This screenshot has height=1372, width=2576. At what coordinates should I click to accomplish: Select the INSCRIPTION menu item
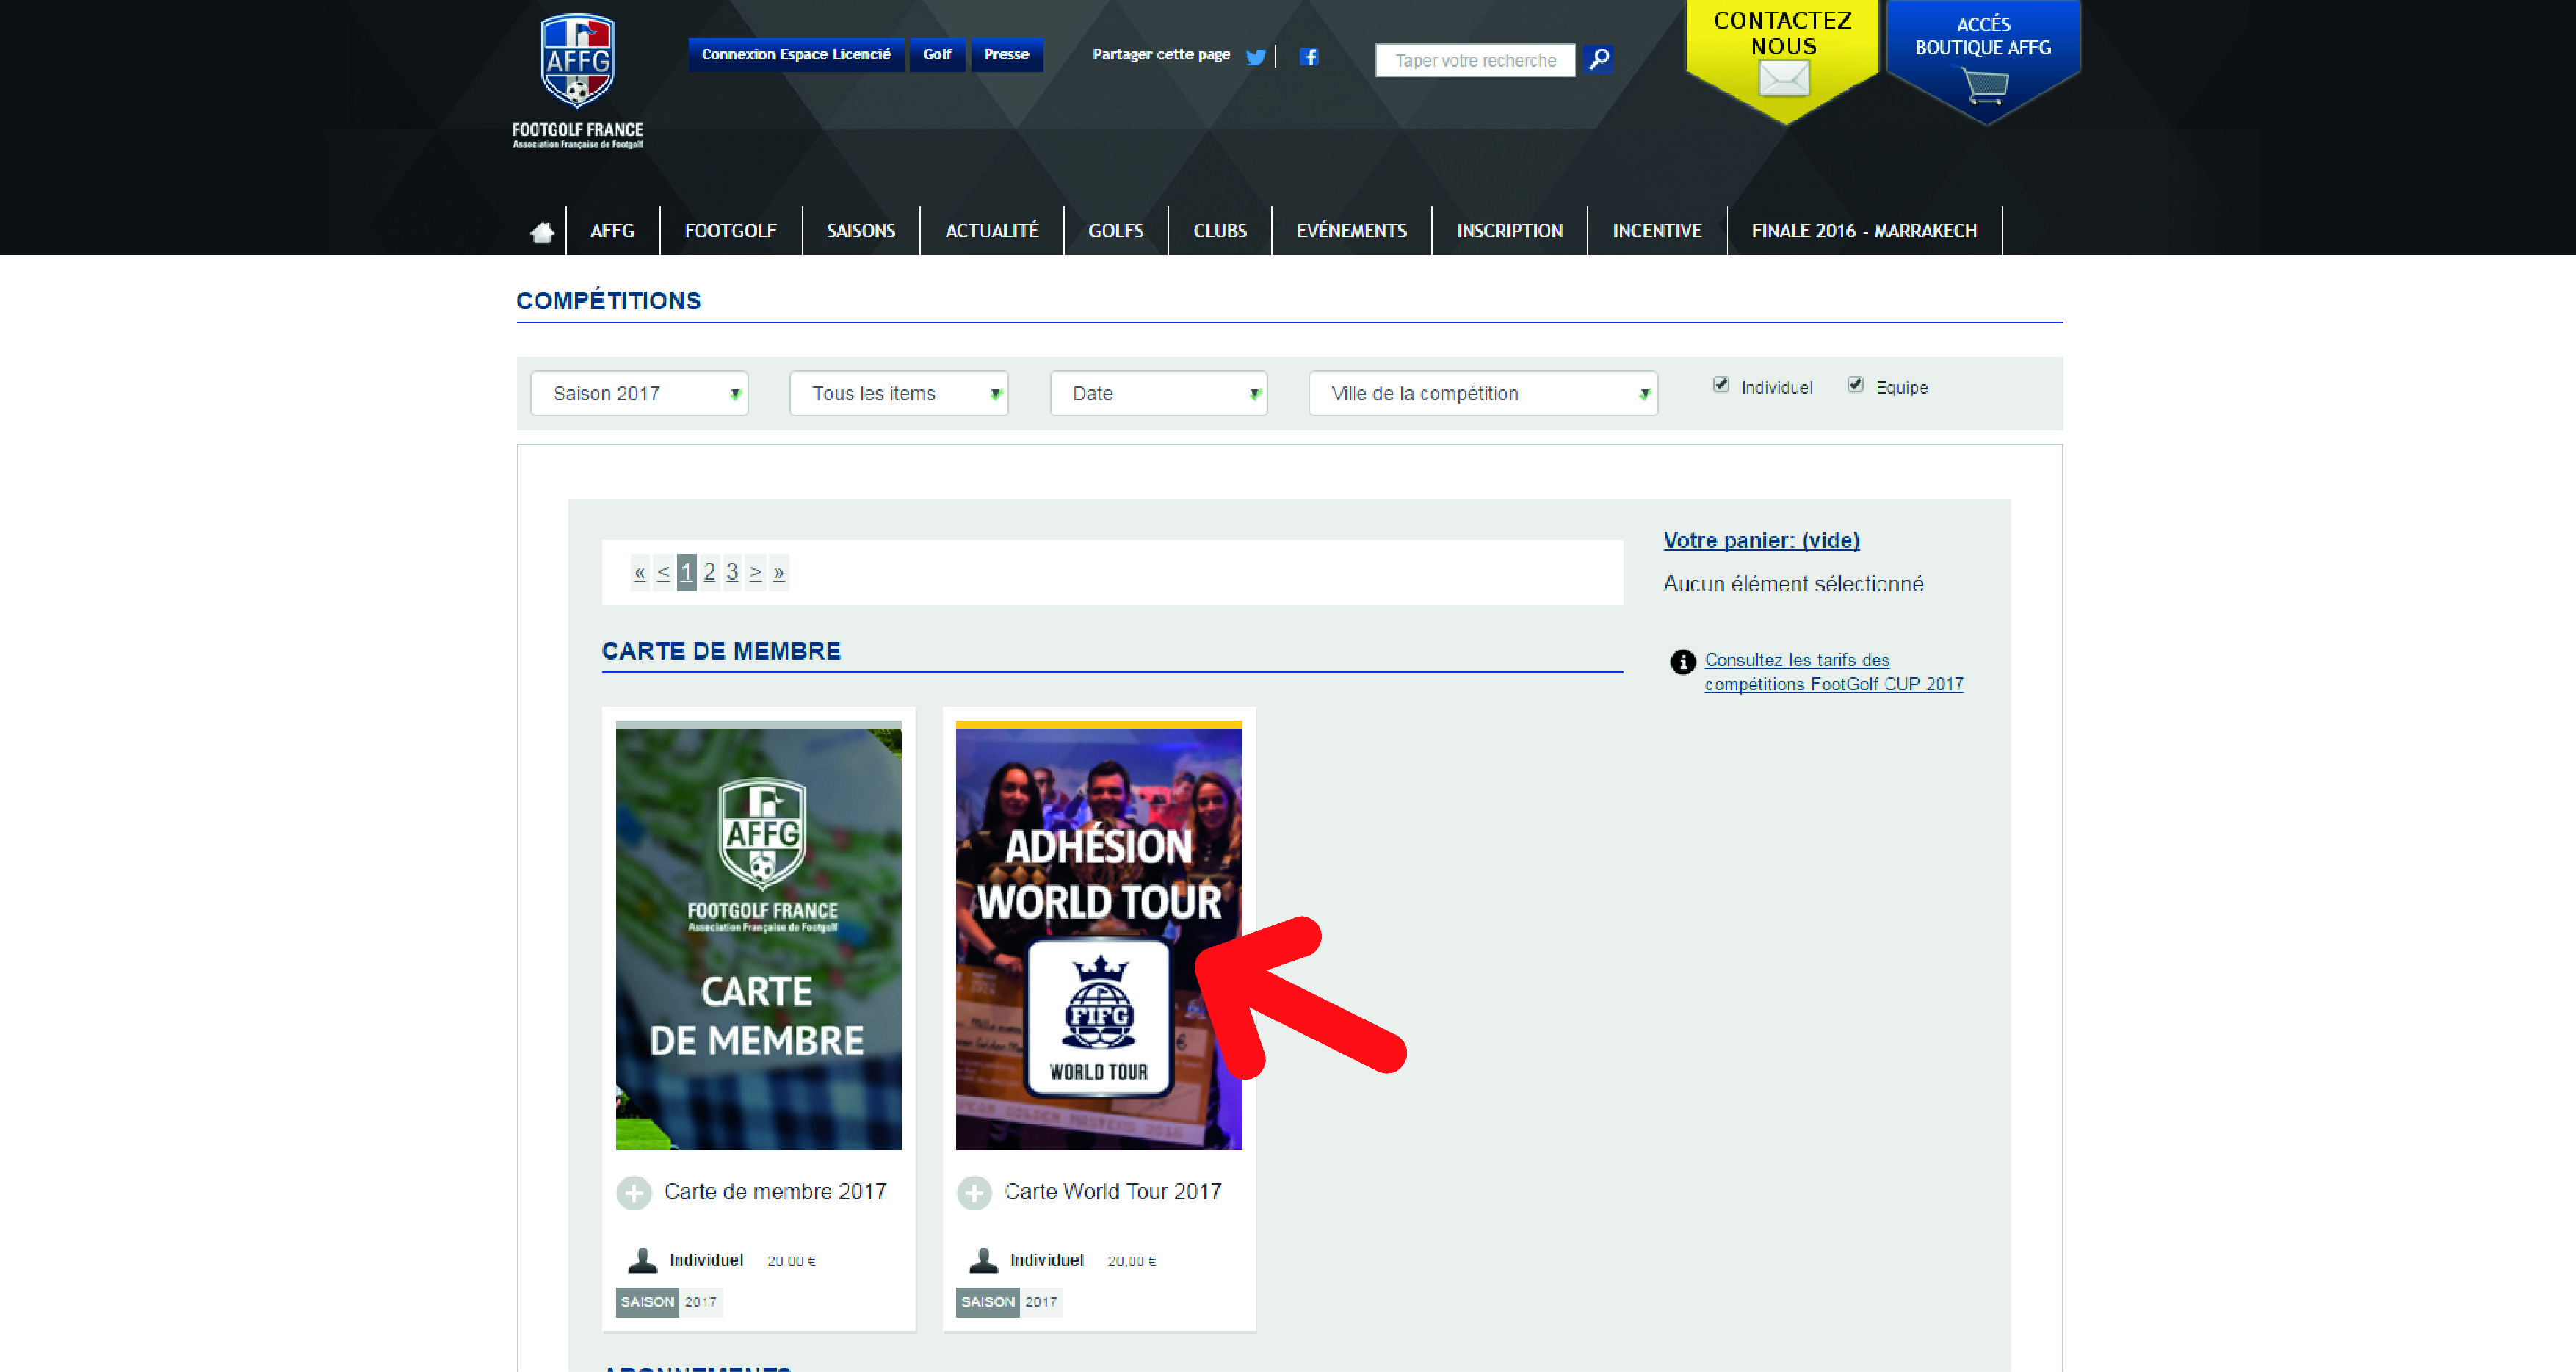[x=1508, y=231]
